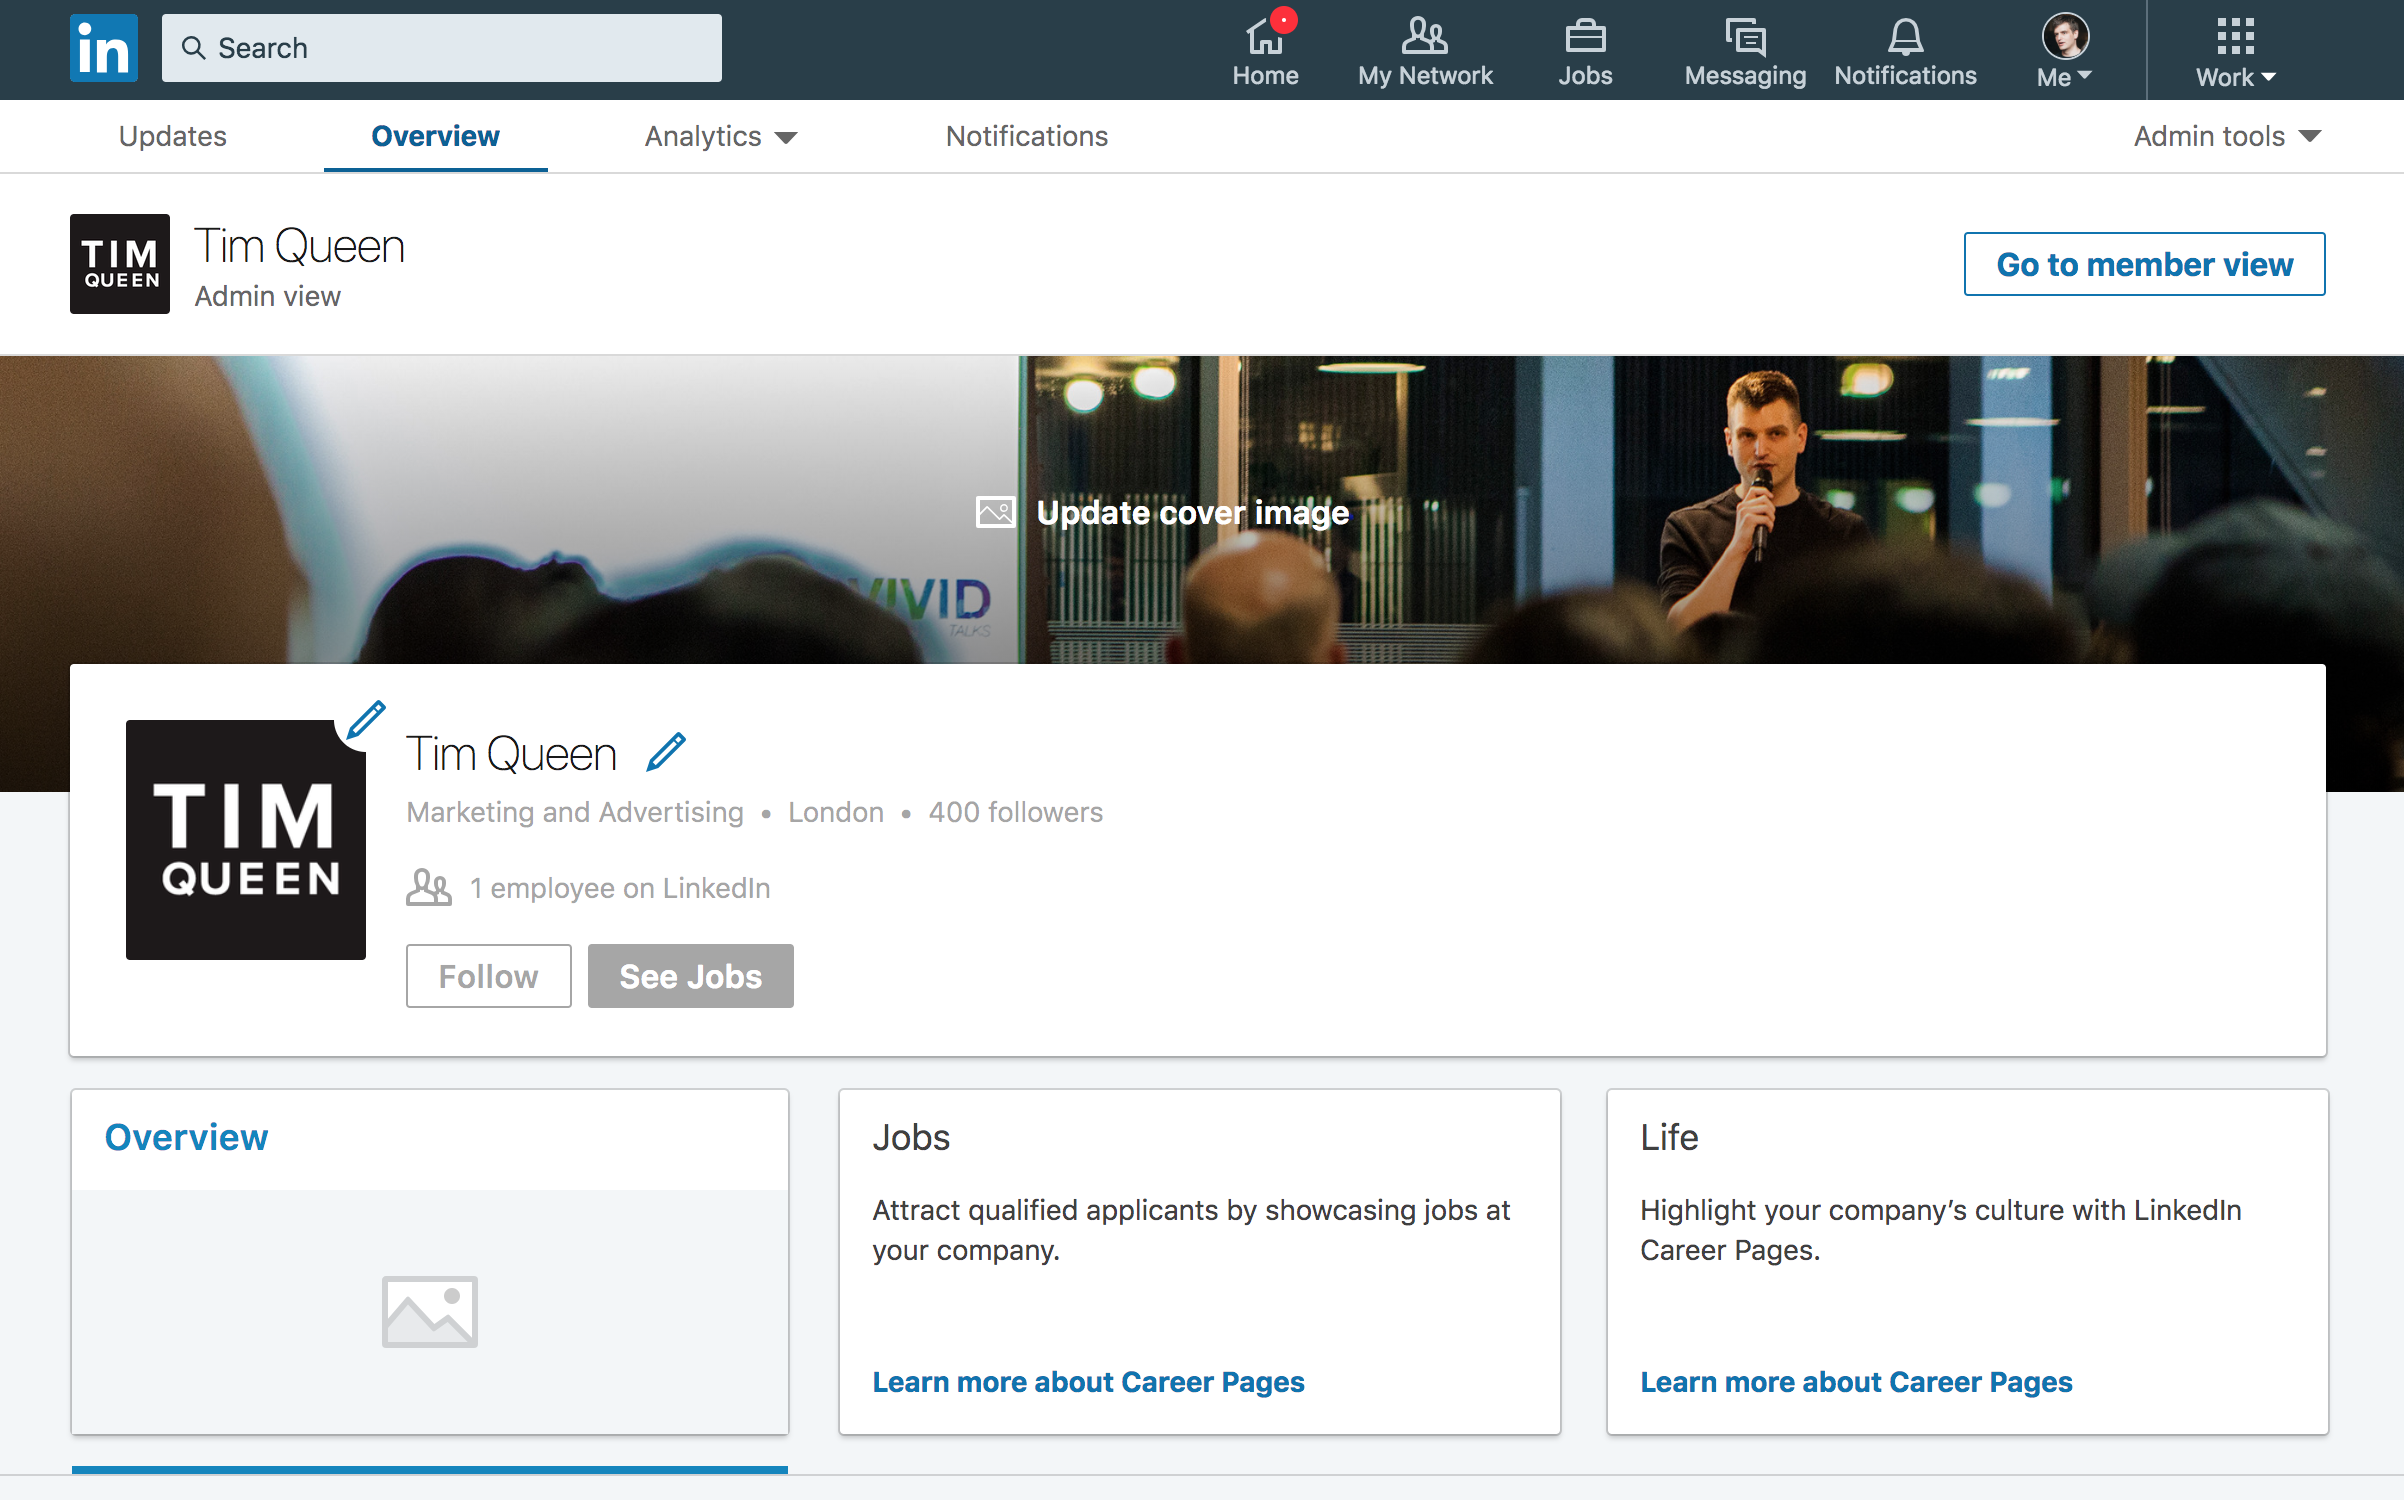Click the Go to member view button
Viewport: 2404px width, 1500px height.
(2144, 264)
